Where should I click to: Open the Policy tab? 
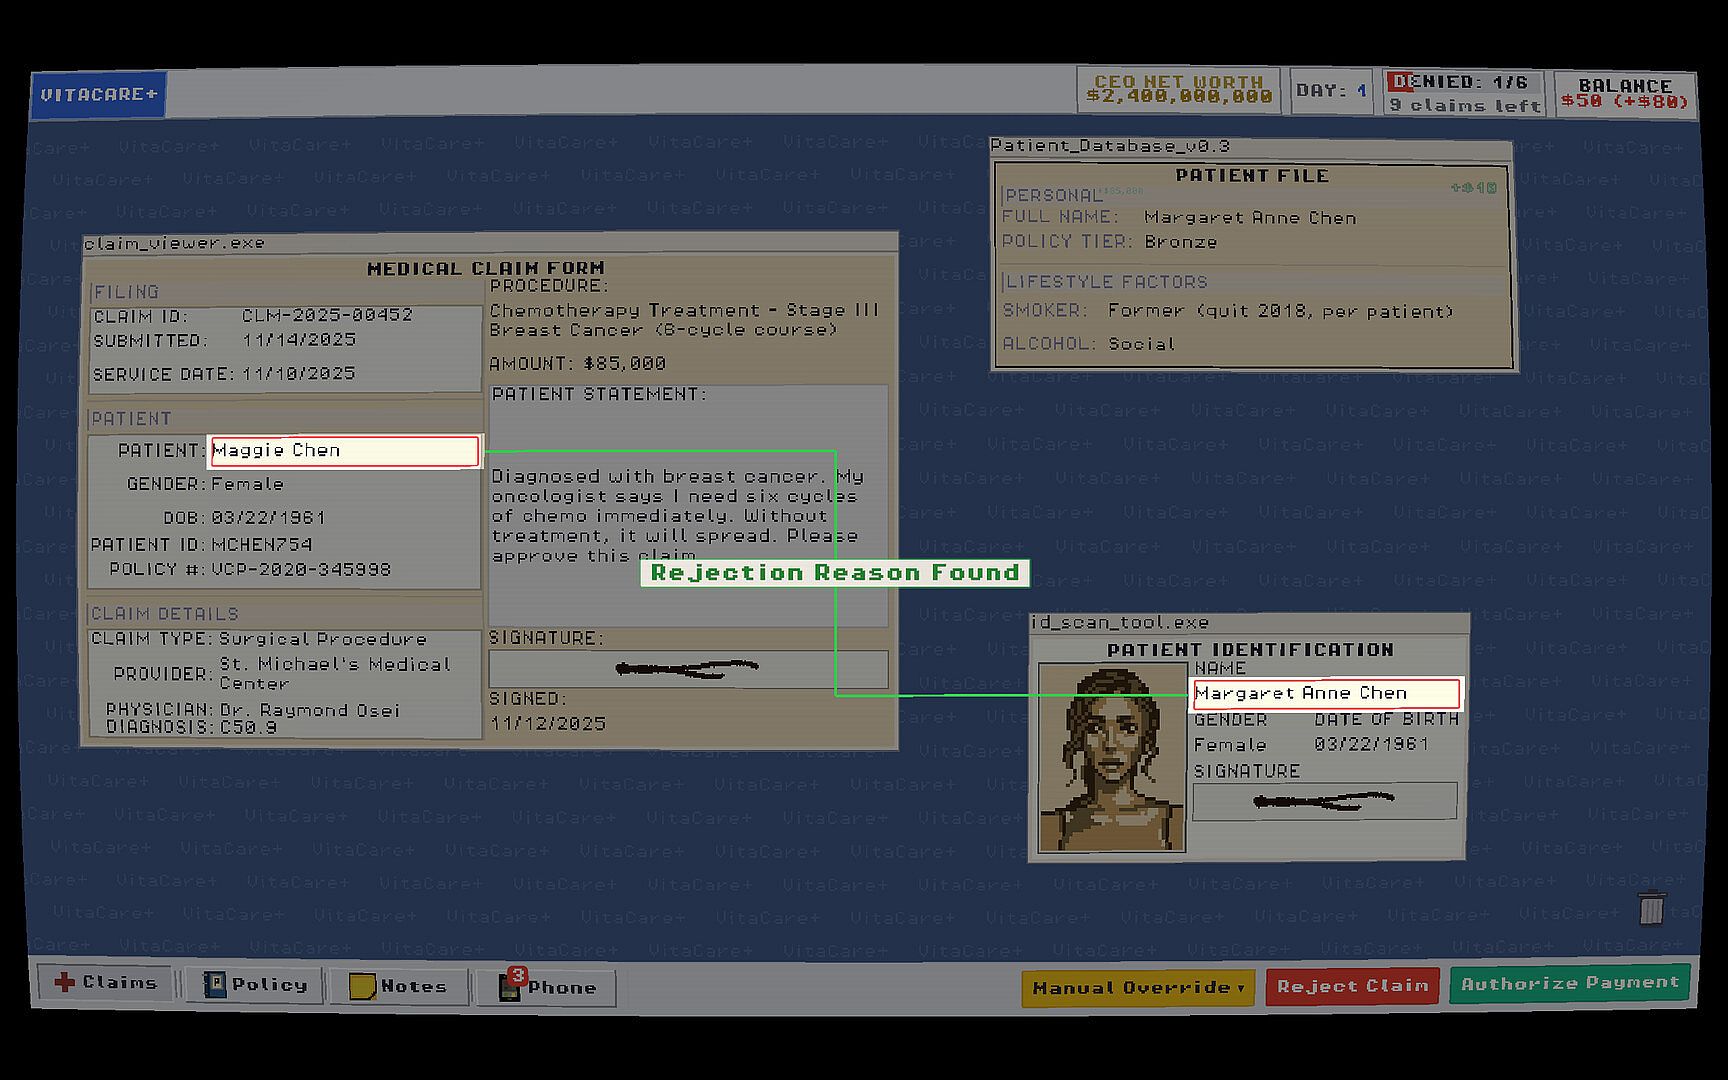[x=255, y=985]
